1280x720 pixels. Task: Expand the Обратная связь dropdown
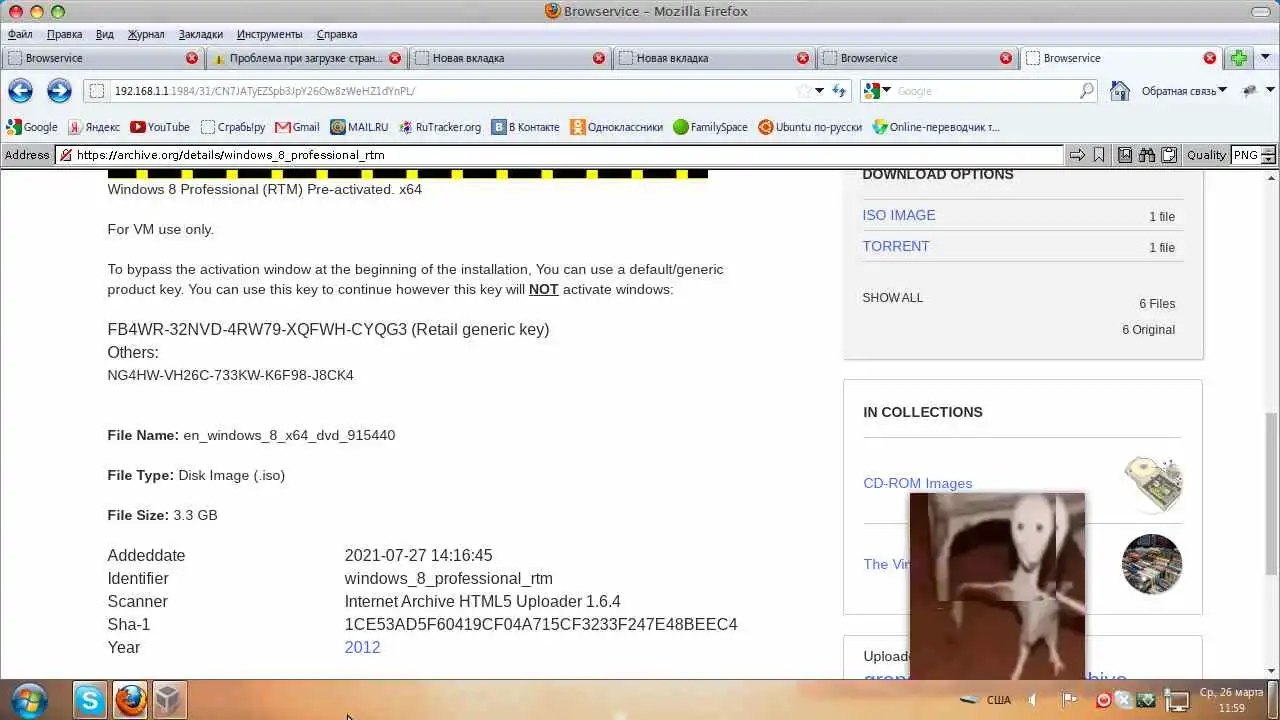coord(1185,91)
